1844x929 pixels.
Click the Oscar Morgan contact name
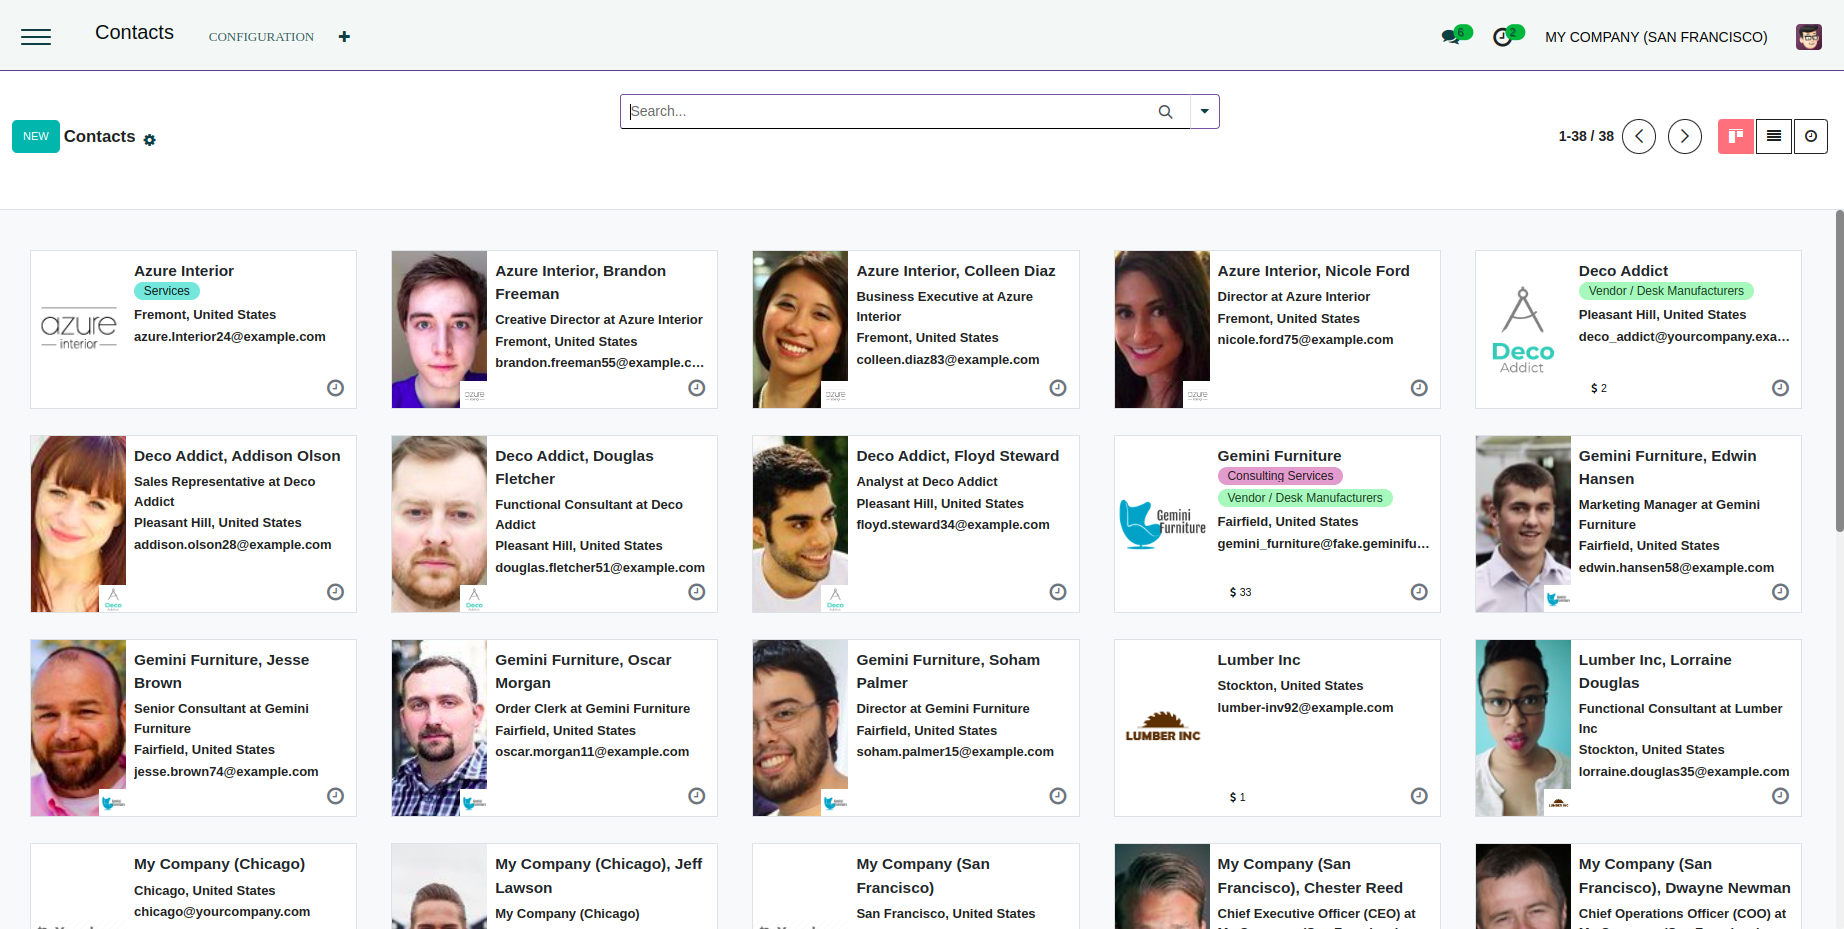coord(583,671)
